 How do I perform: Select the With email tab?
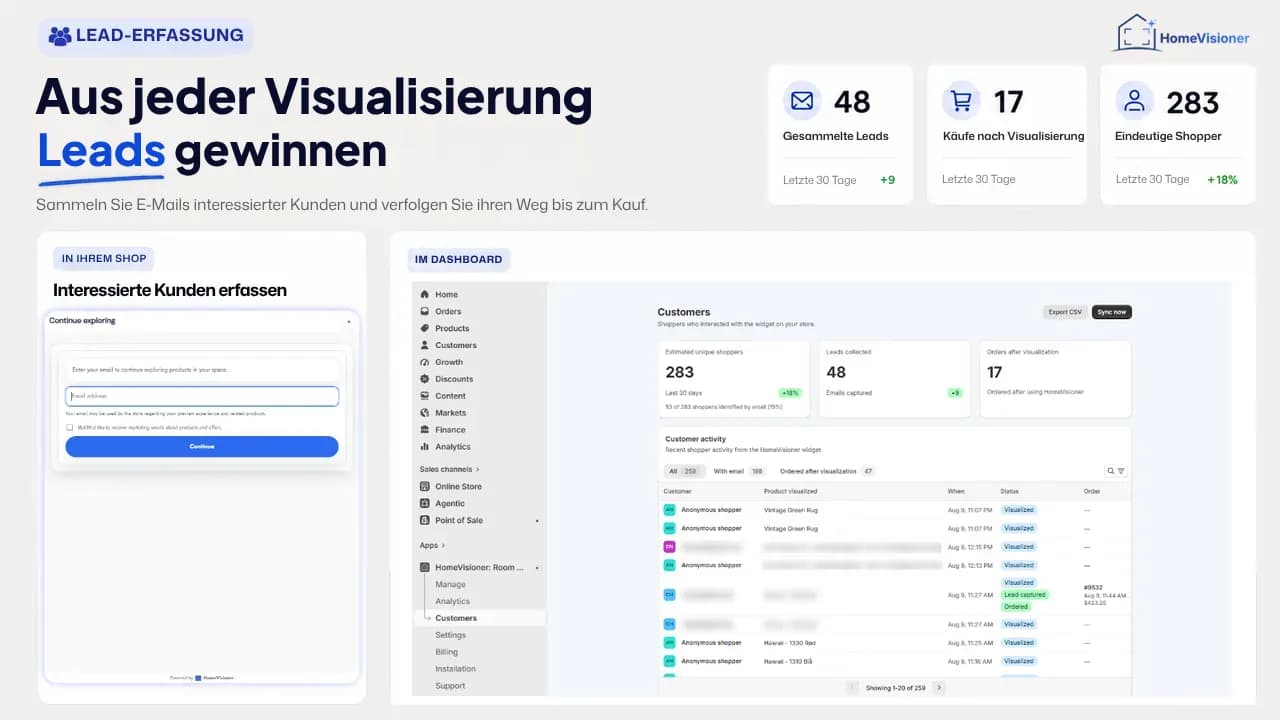[x=738, y=471]
